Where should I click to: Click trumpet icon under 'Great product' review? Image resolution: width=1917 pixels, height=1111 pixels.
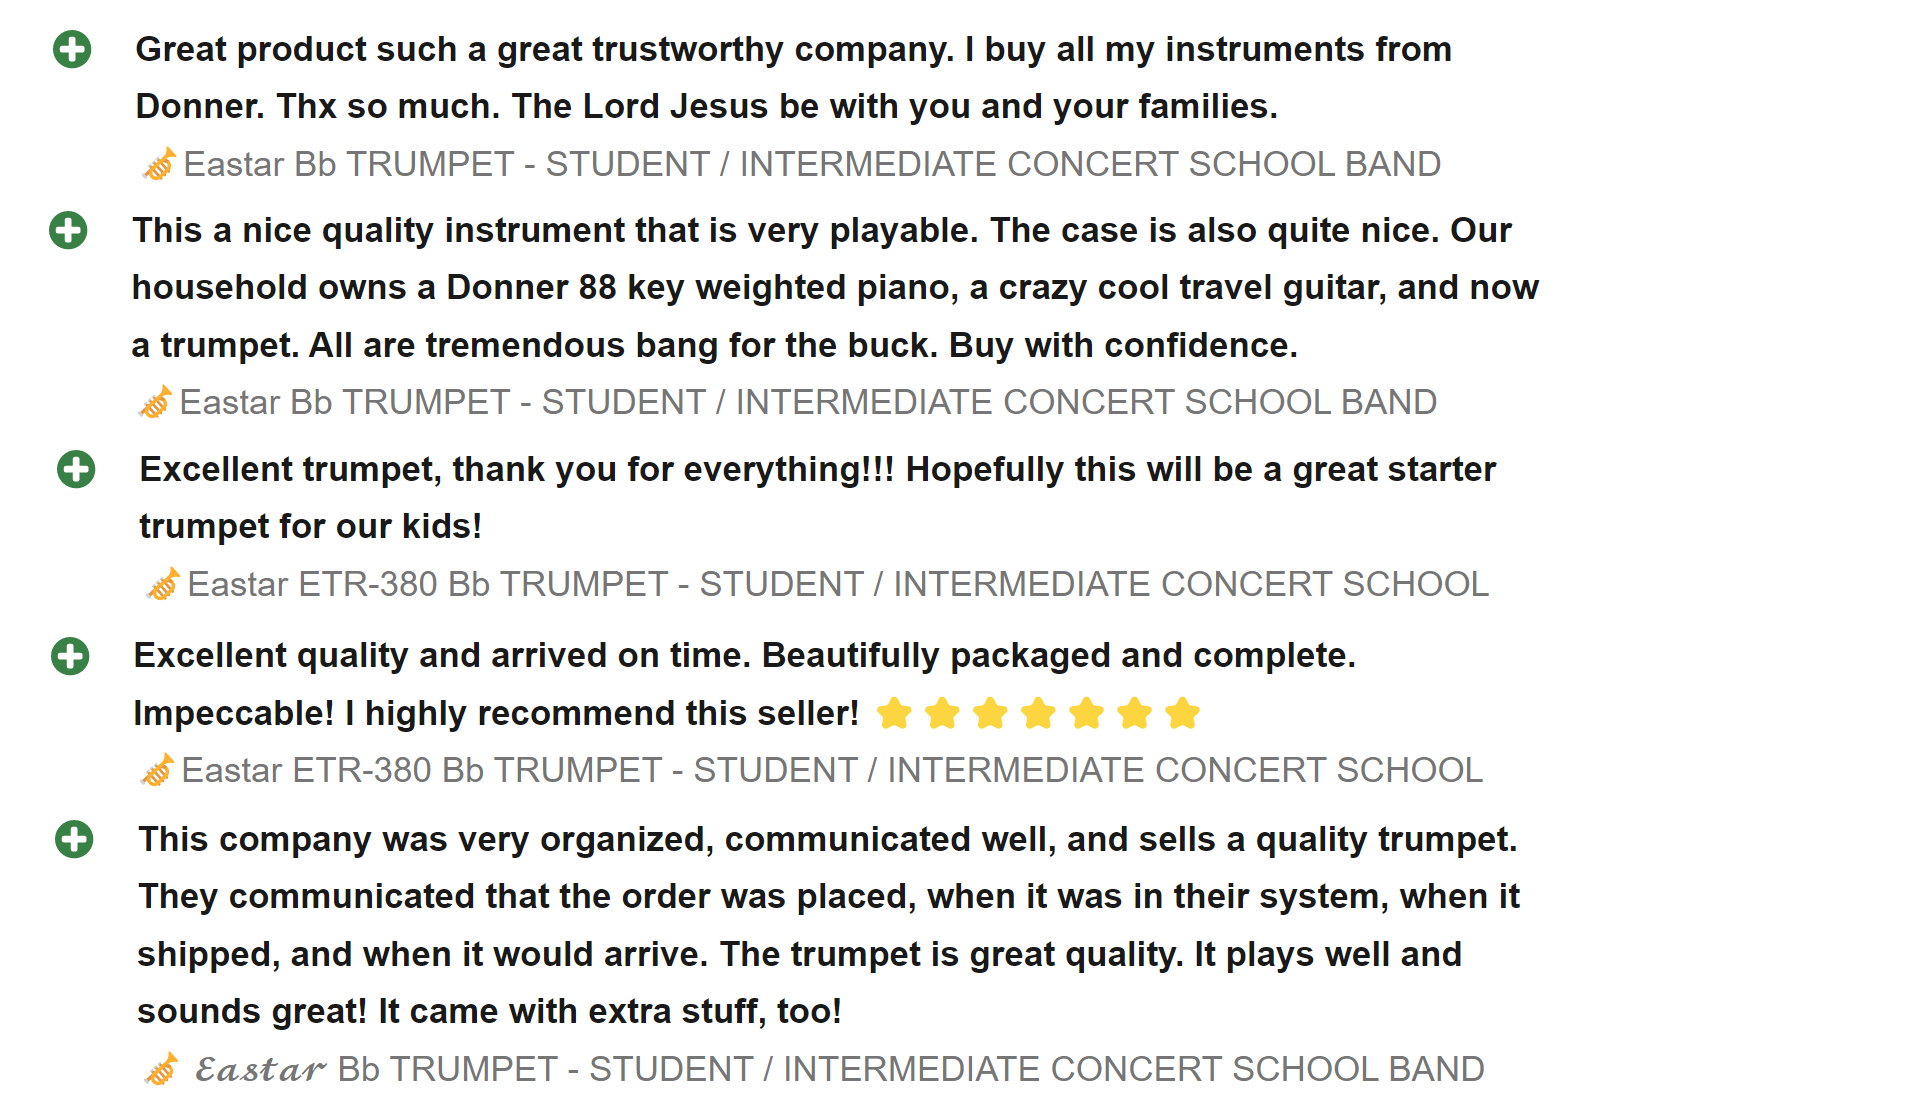159,164
